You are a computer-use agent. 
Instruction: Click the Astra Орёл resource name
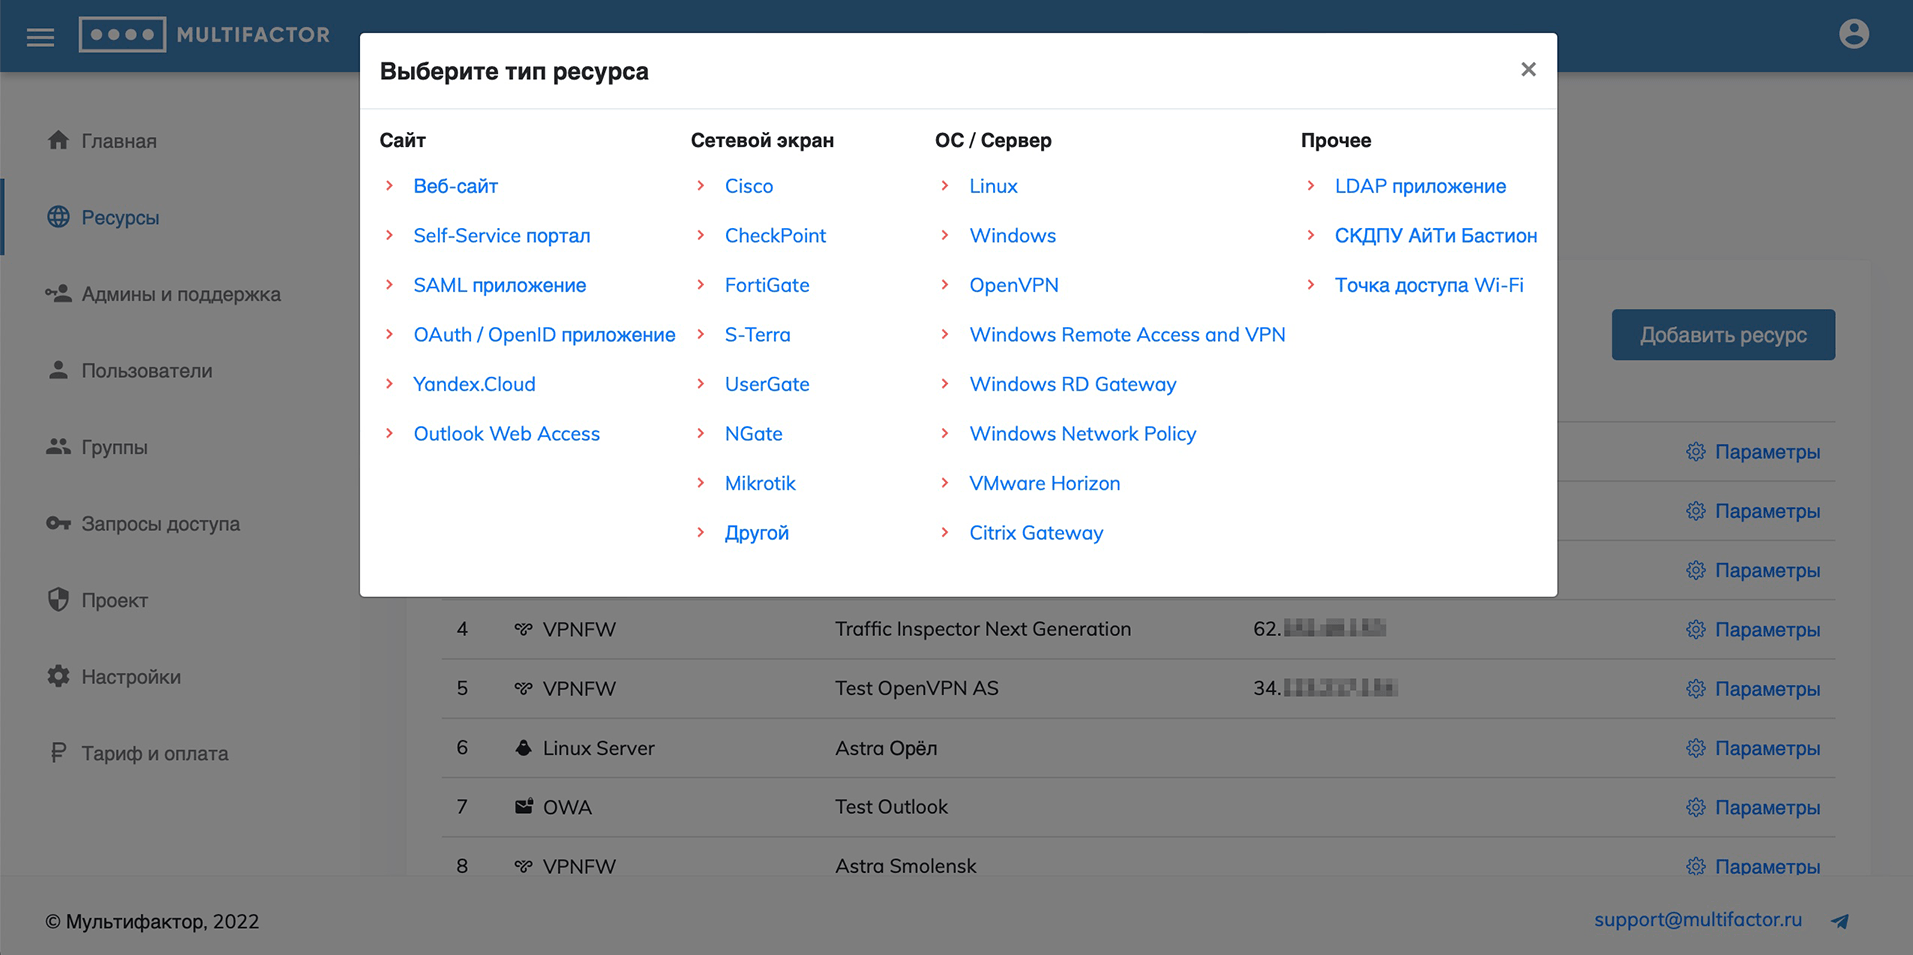(x=886, y=748)
